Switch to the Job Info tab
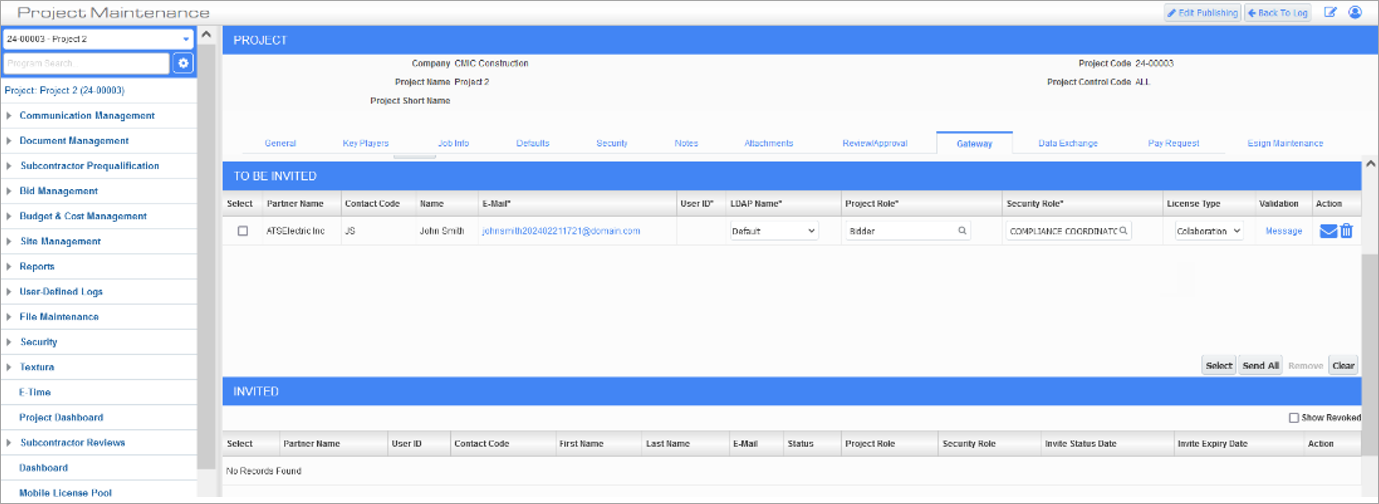The width and height of the screenshot is (1379, 504). point(453,143)
